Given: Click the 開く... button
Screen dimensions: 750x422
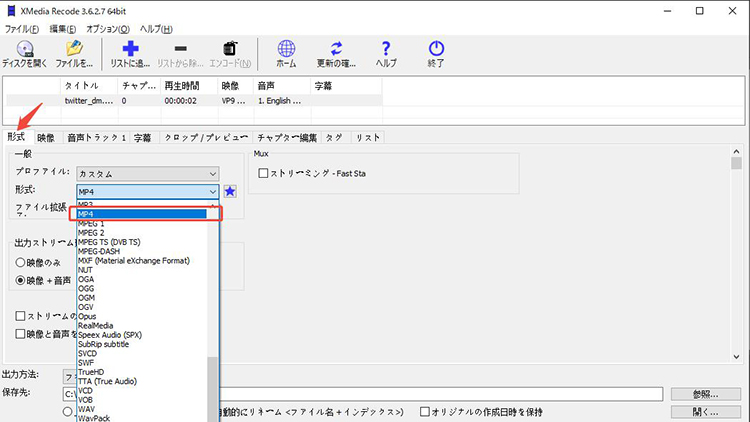Looking at the screenshot, I should [x=706, y=412].
